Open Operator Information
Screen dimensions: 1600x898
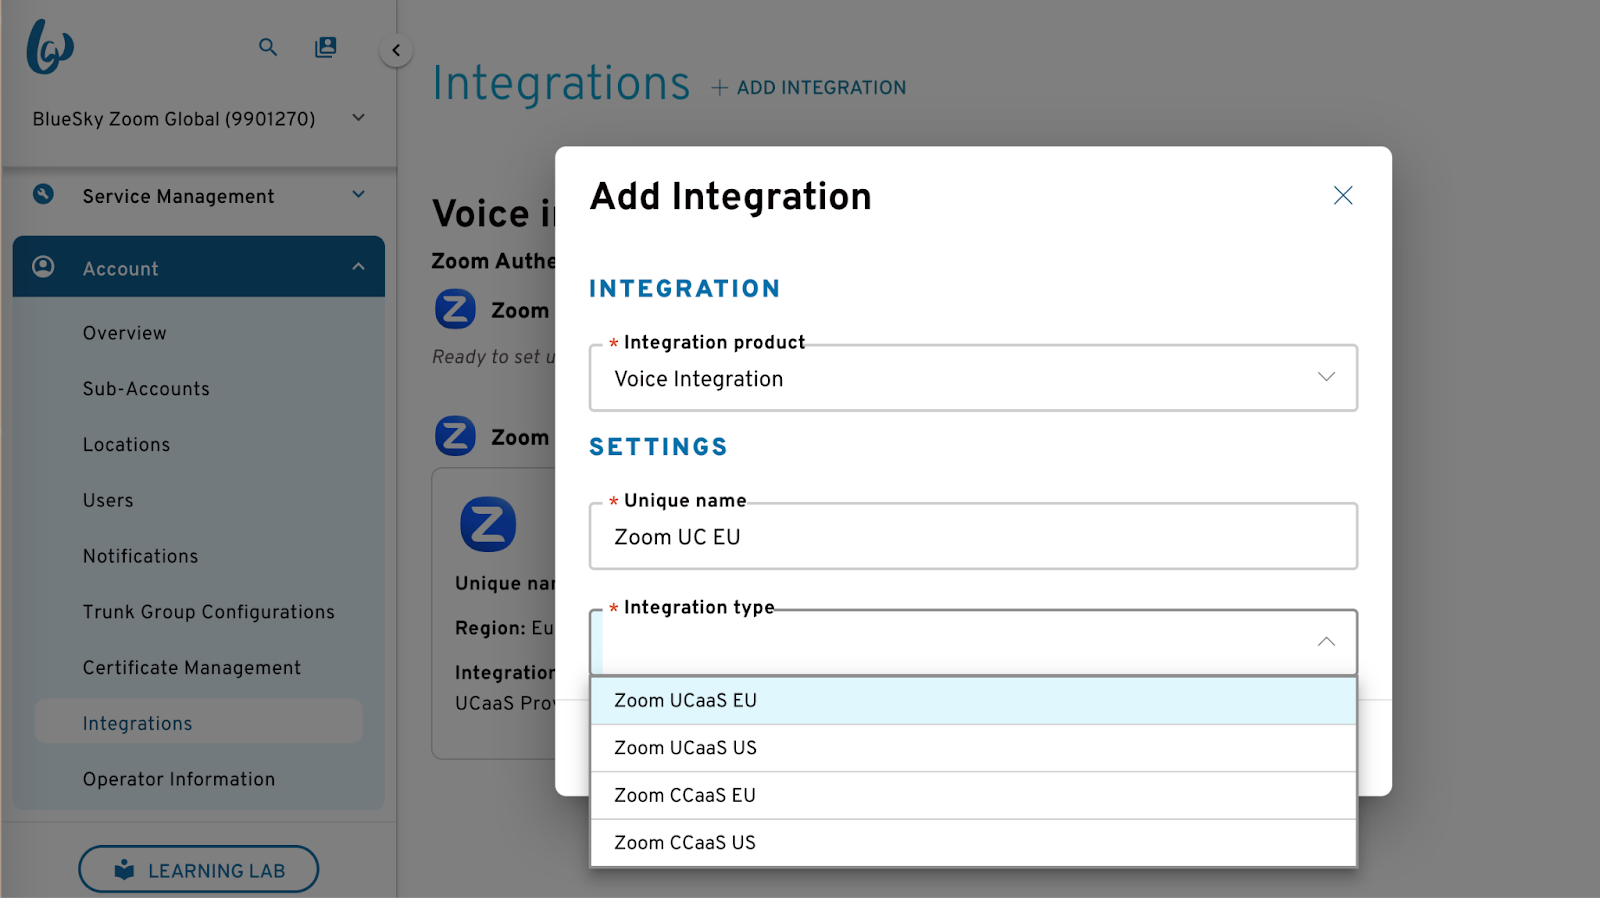(x=178, y=779)
